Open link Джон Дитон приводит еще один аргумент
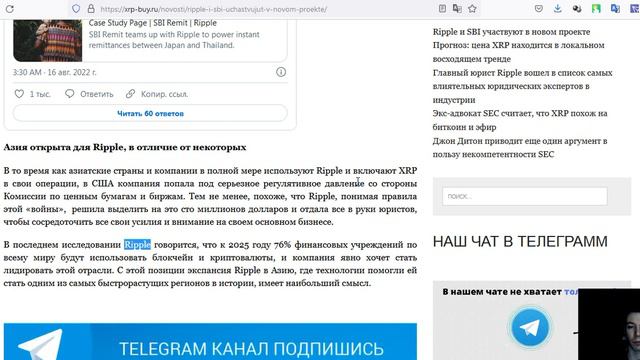Image resolution: width=640 pixels, height=360 pixels. point(520,147)
